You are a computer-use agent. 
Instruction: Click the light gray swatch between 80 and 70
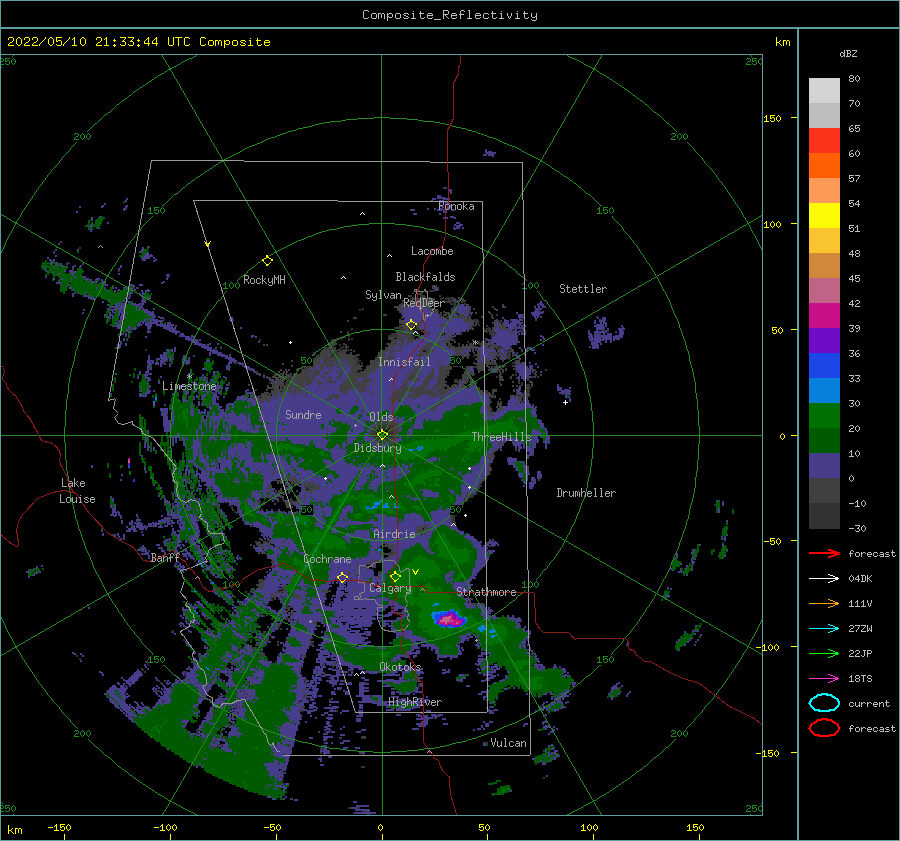(824, 91)
